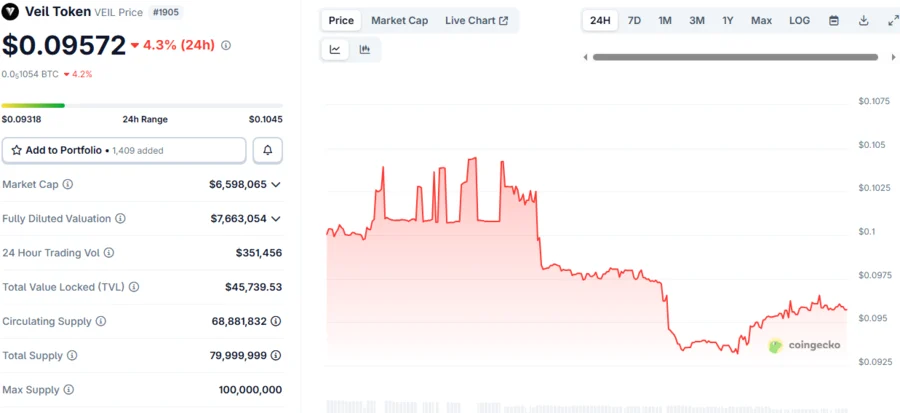Expand the Market Cap value chevron

[x=276, y=185]
